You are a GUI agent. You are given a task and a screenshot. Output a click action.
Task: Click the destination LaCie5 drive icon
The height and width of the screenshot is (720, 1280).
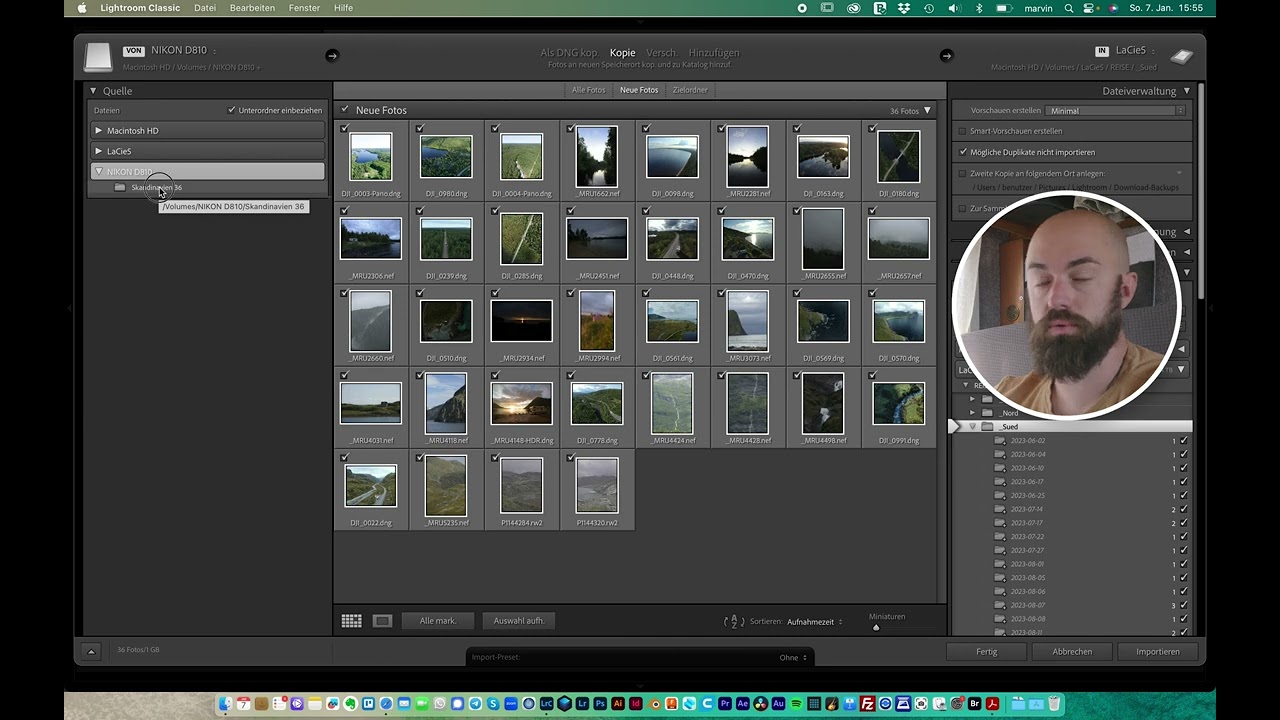(1181, 57)
